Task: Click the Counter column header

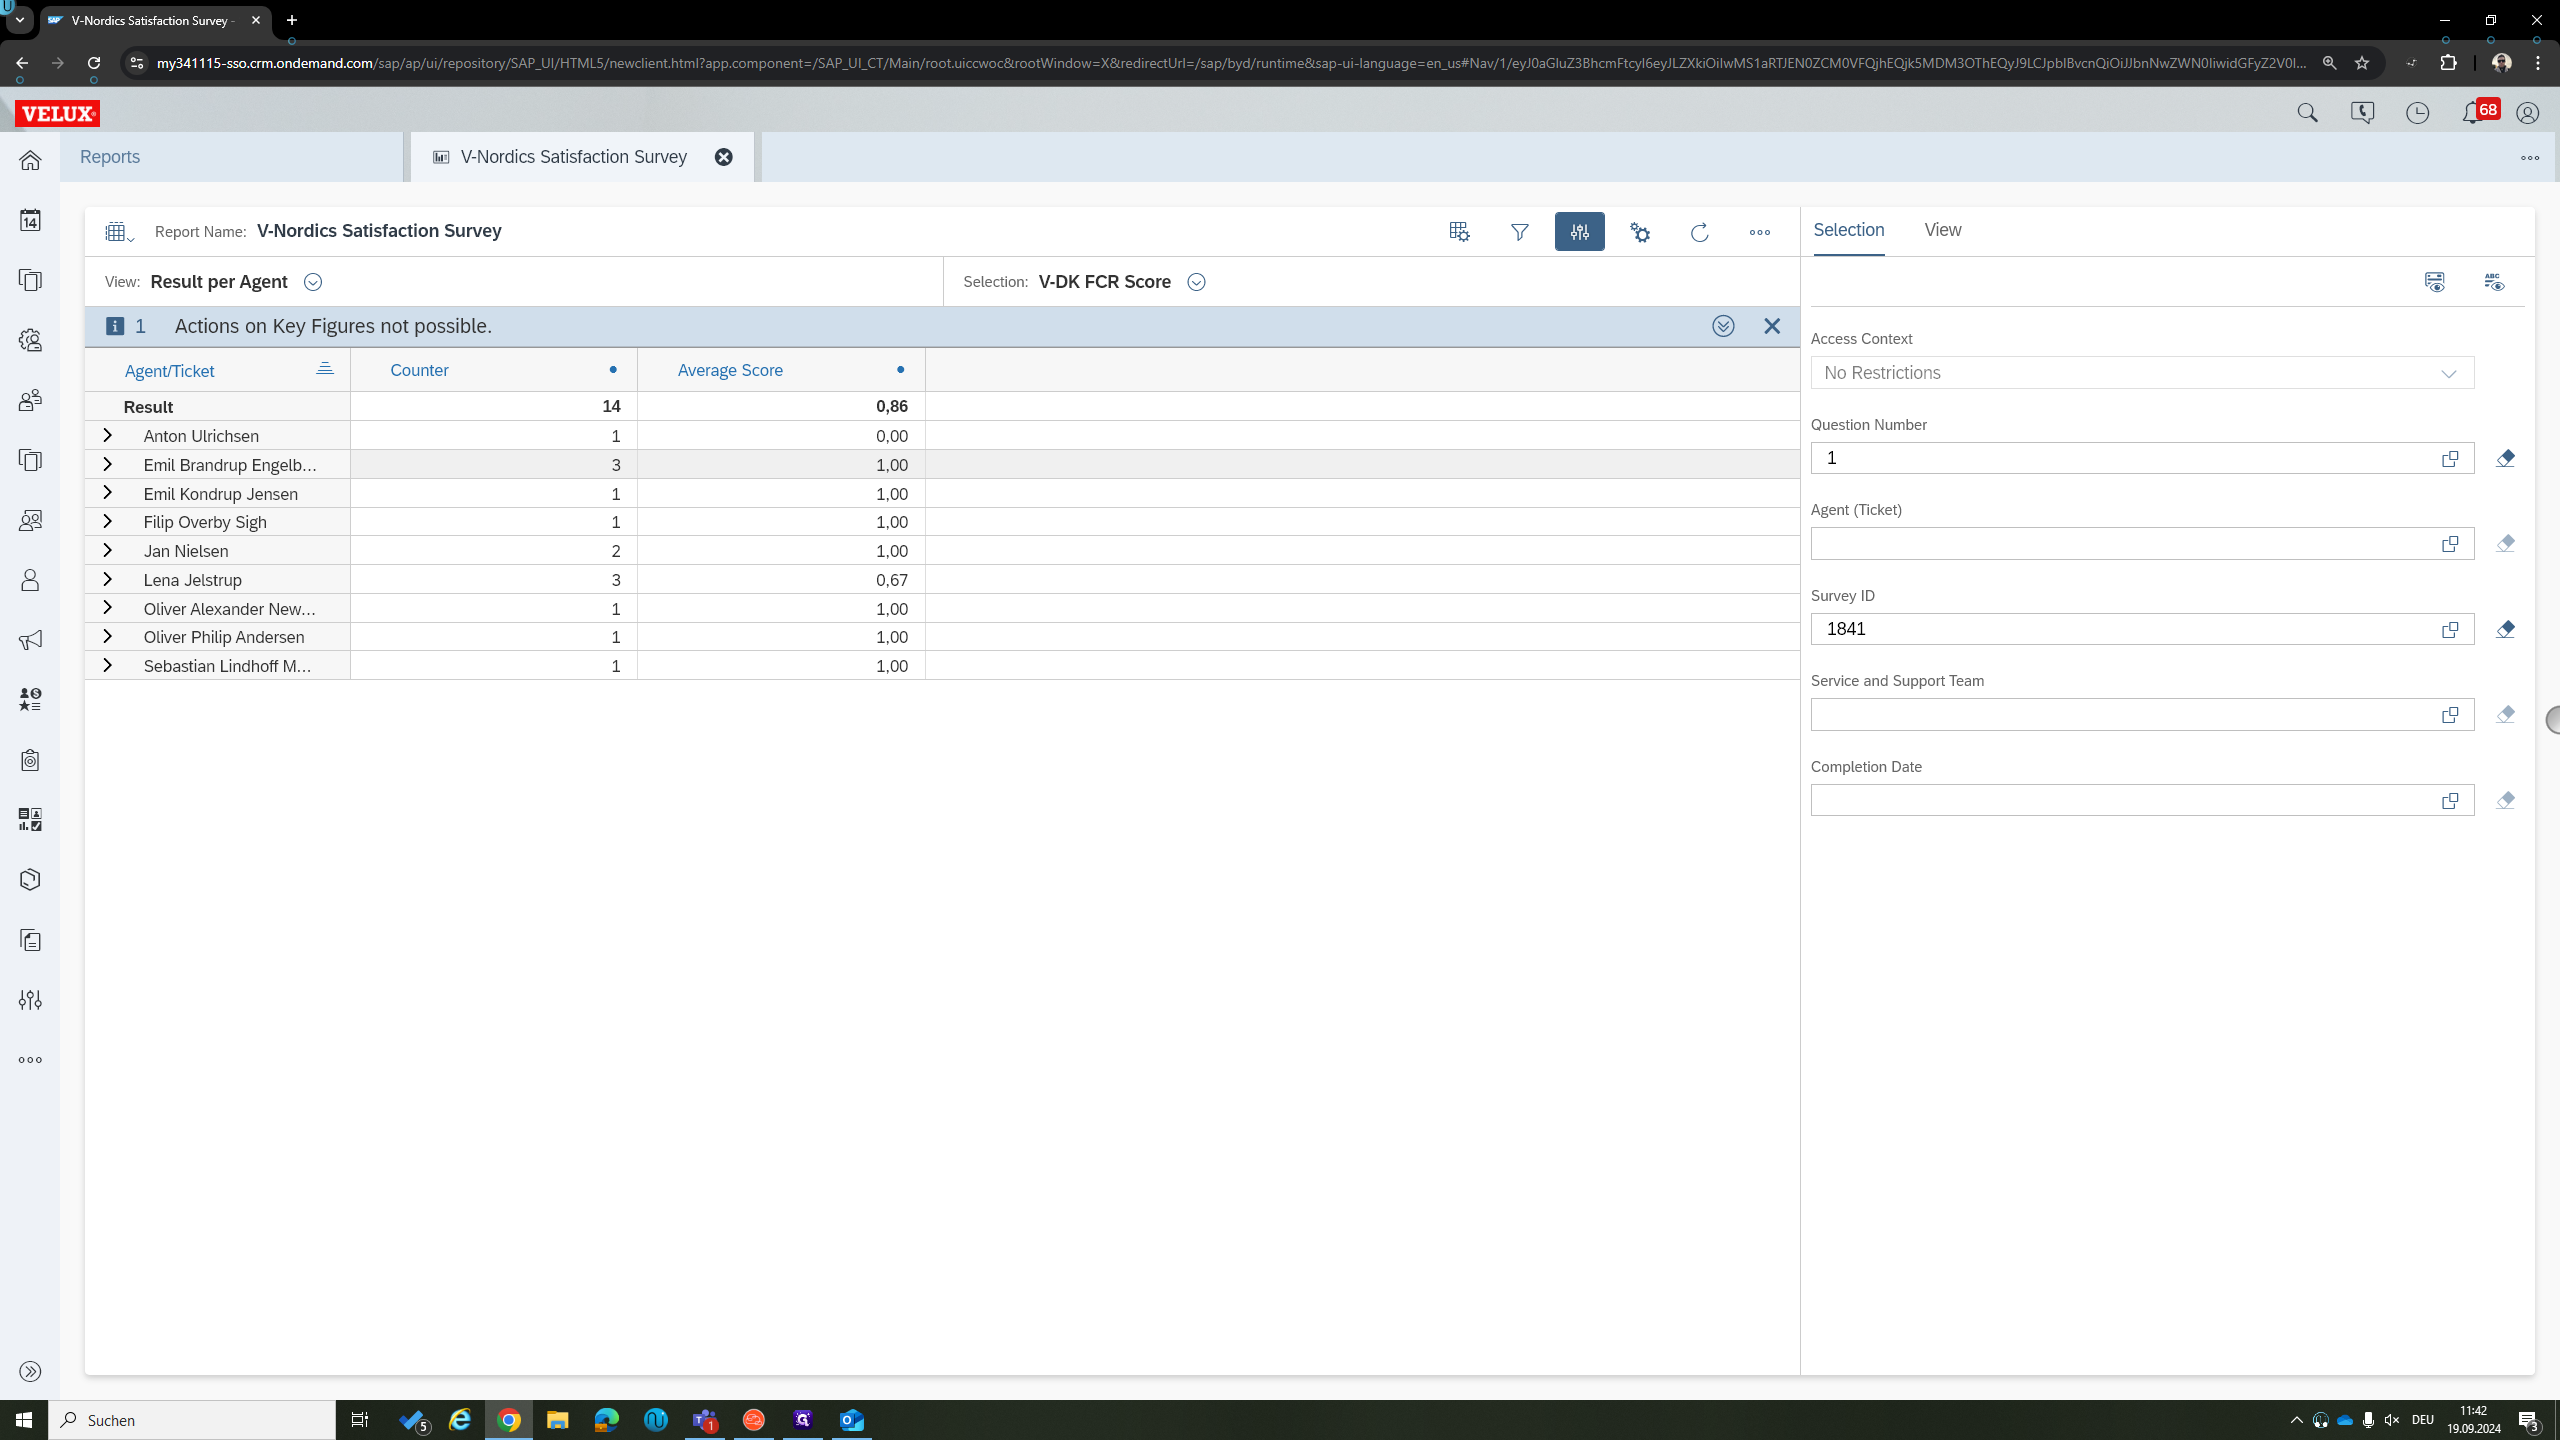Action: coord(419,370)
